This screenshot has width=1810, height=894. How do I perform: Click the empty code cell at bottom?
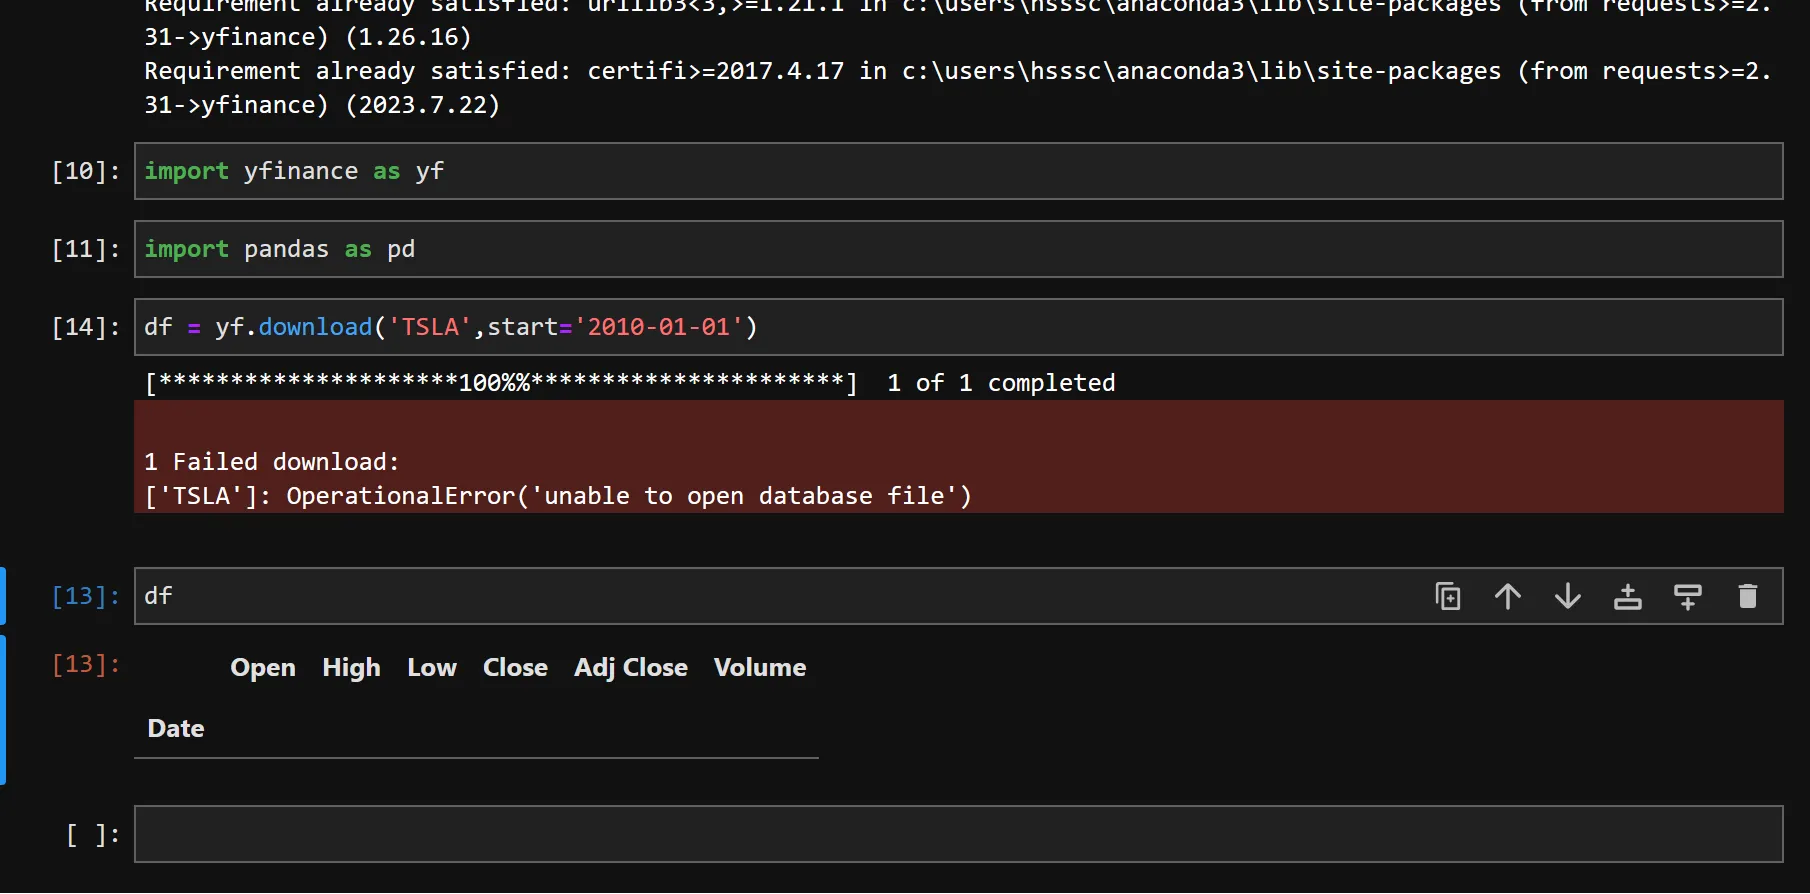click(x=958, y=834)
